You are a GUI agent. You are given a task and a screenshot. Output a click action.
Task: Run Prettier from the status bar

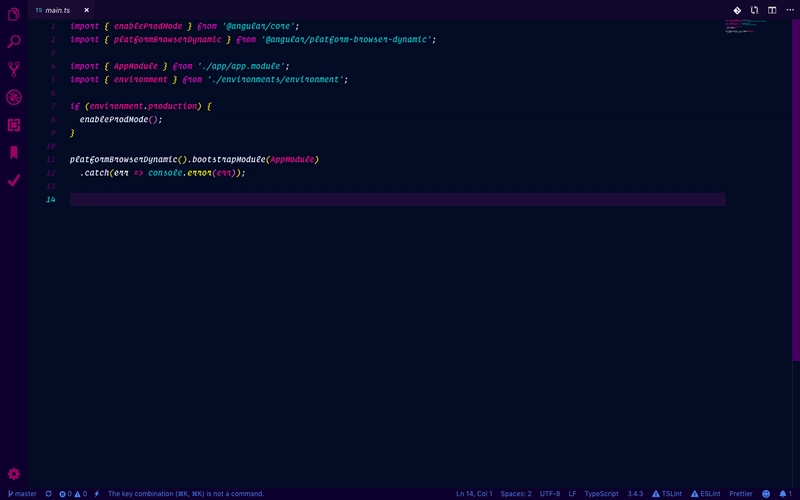pyautogui.click(x=741, y=493)
